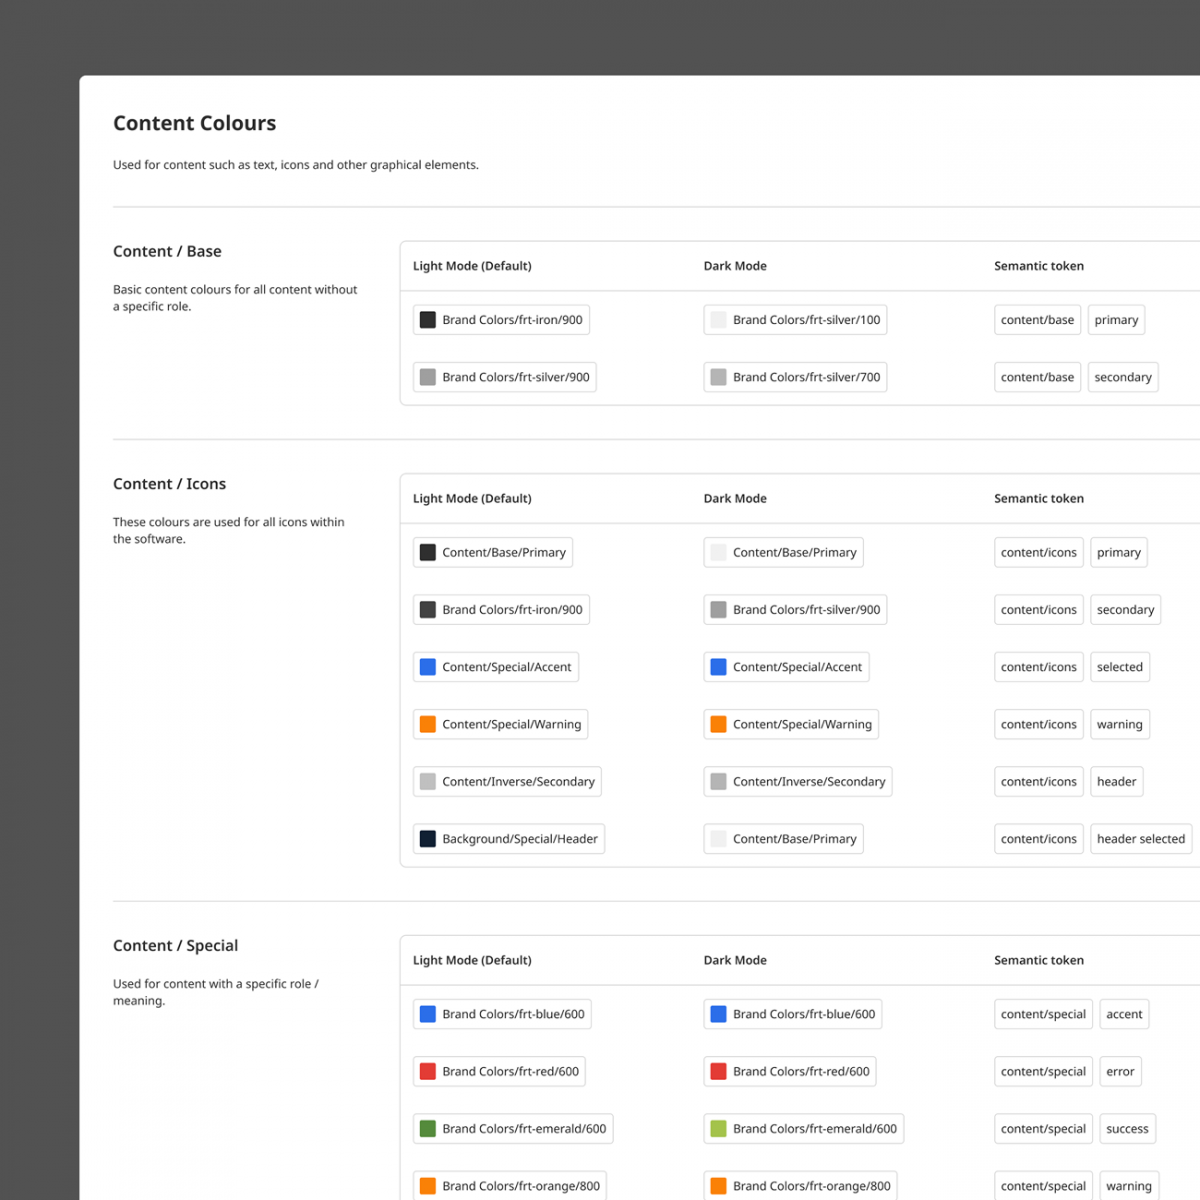This screenshot has width=1200, height=1200.
Task: Click the 'Content / Special' section heading
Action: (175, 946)
